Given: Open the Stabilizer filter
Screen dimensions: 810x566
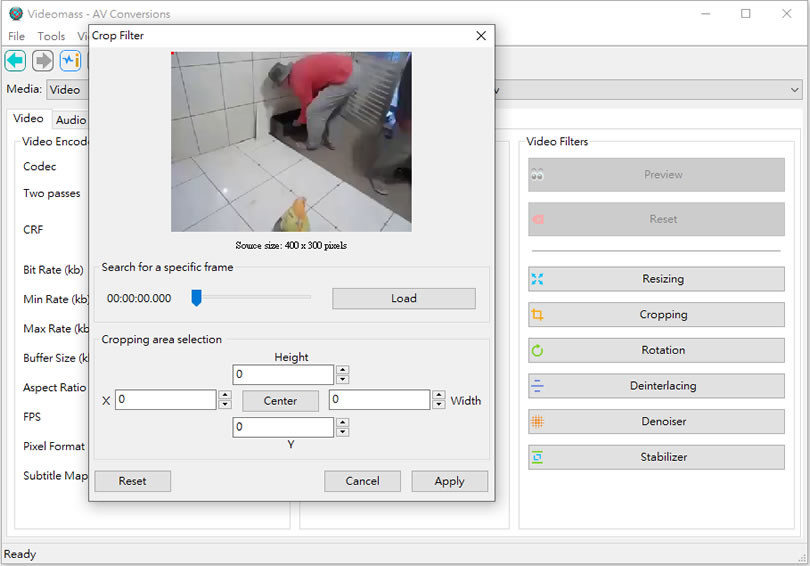Looking at the screenshot, I should pyautogui.click(x=656, y=457).
